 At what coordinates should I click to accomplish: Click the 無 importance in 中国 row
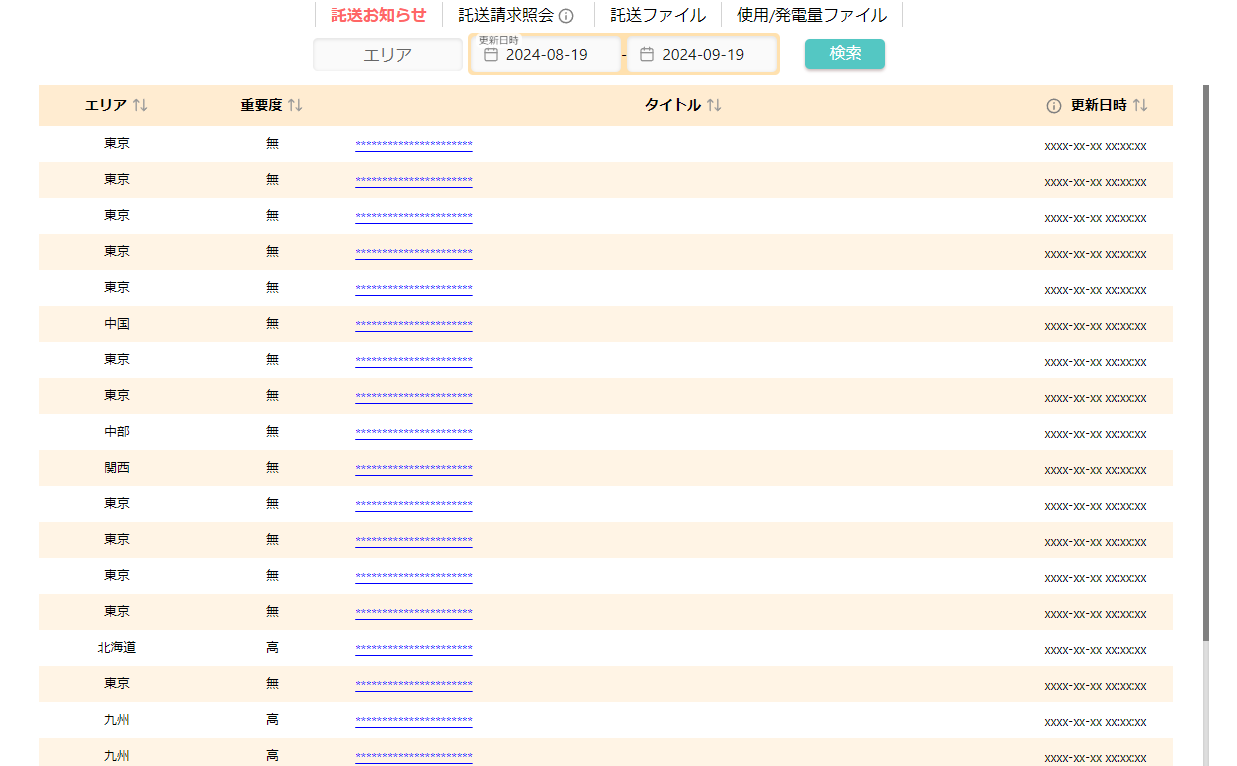pos(272,324)
